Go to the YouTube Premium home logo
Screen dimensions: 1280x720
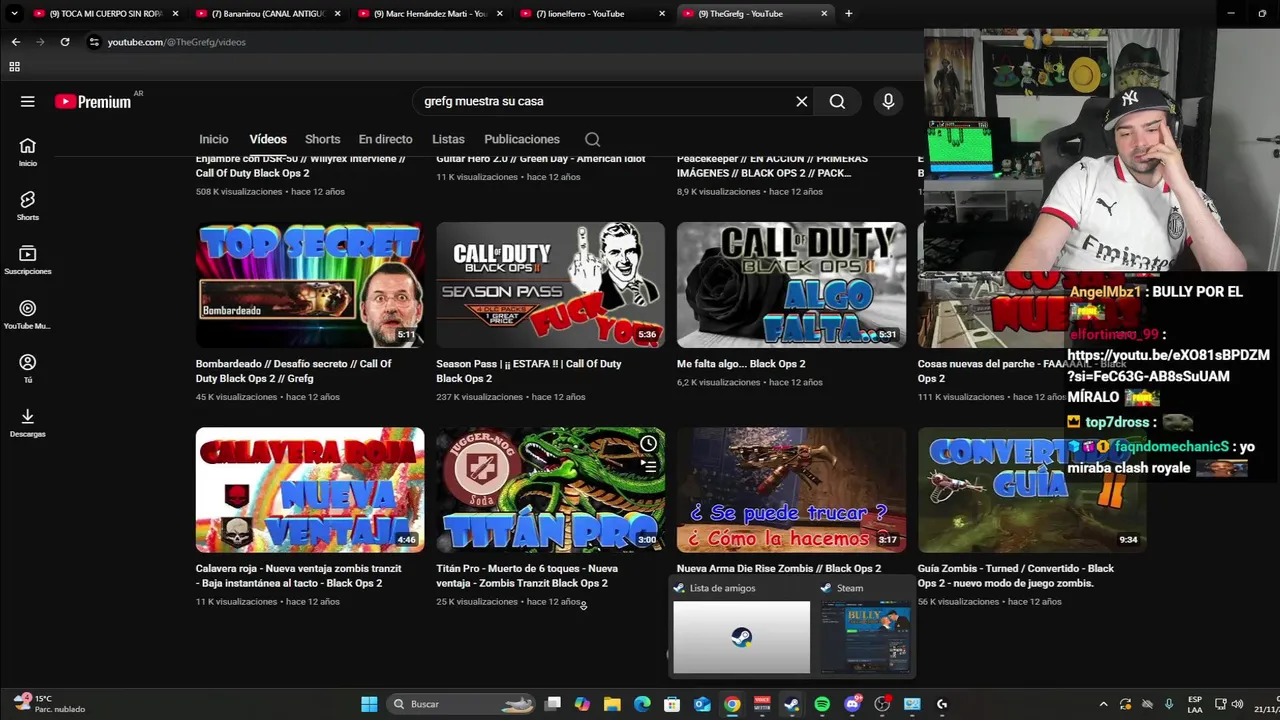pos(93,101)
